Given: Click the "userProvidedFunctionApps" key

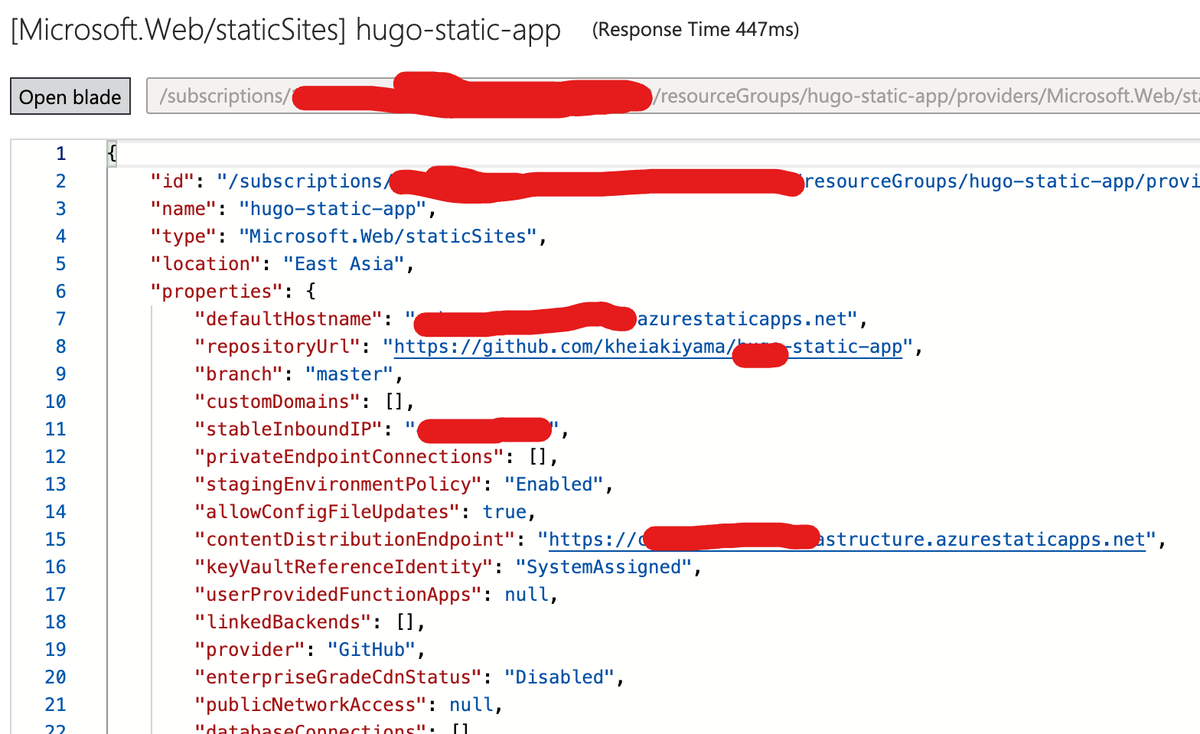Looking at the screenshot, I should [x=337, y=594].
